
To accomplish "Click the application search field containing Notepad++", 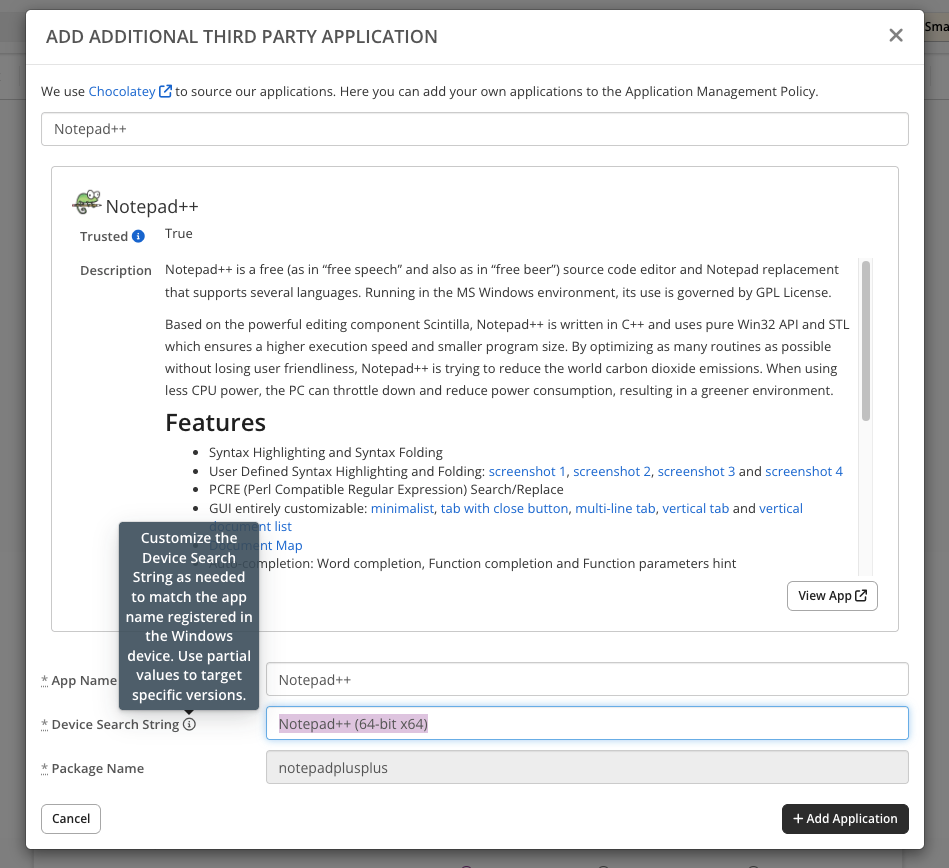I will (x=474, y=129).
